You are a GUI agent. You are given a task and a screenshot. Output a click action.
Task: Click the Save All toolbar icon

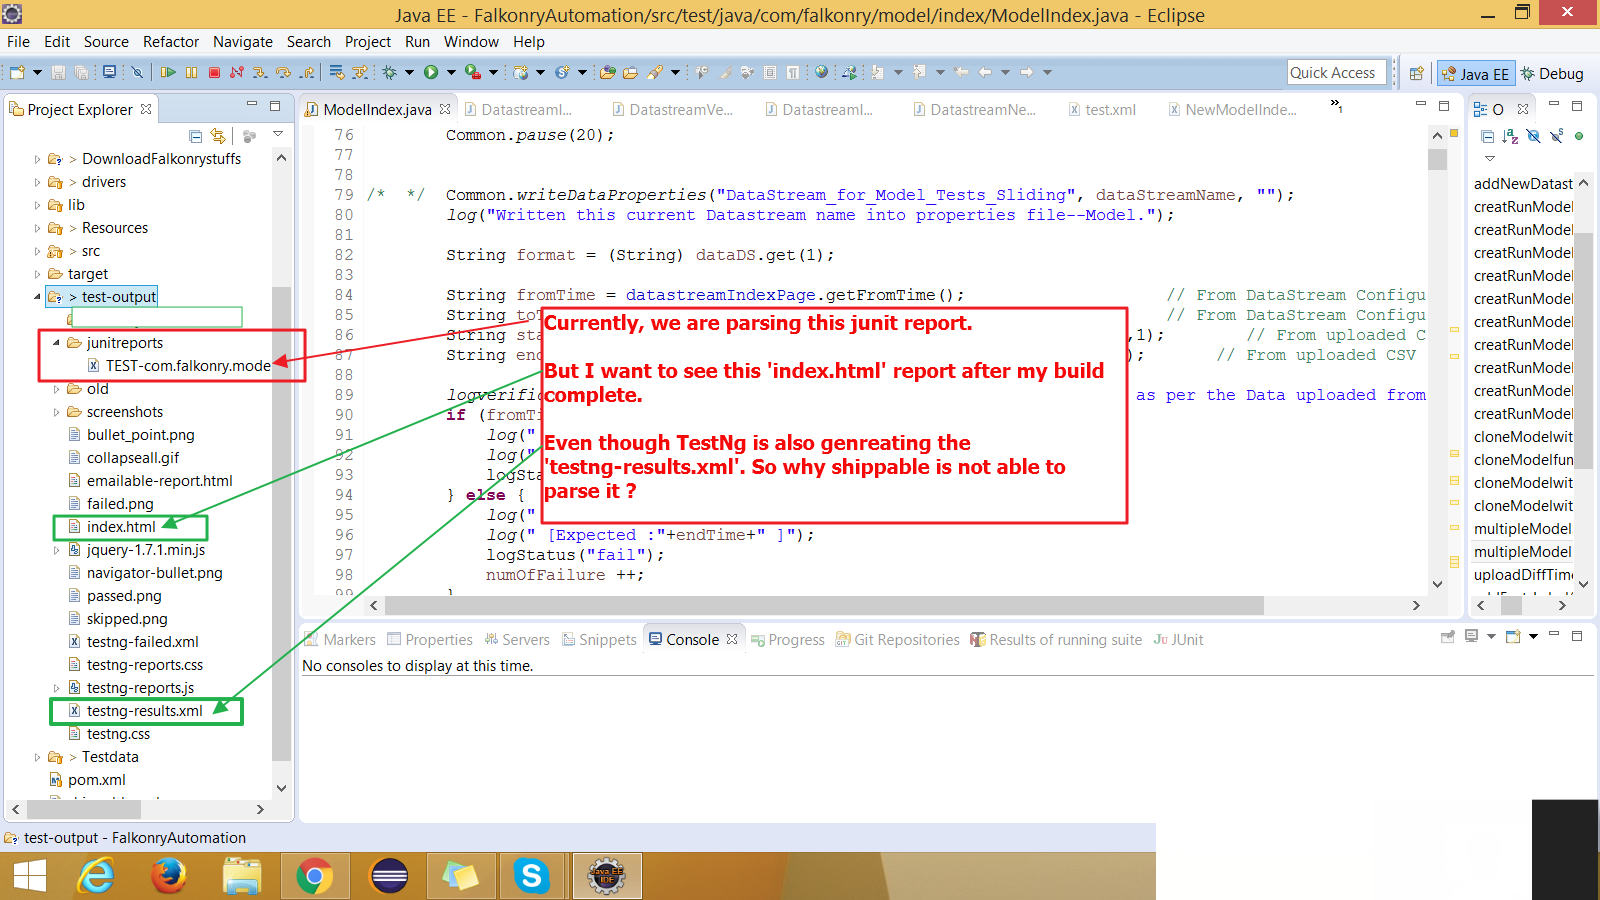82,72
